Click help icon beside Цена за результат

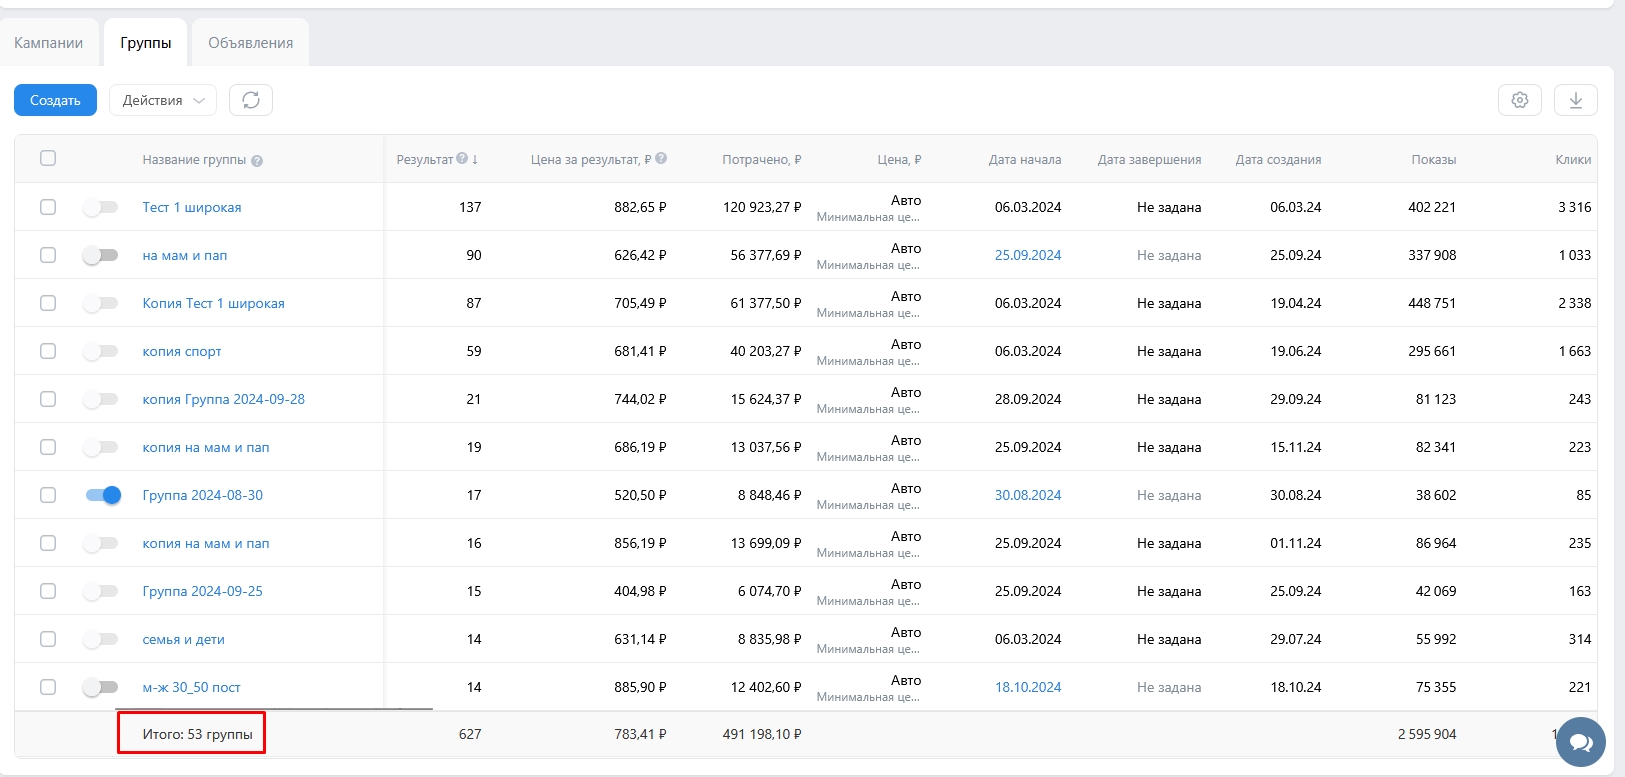coord(661,159)
